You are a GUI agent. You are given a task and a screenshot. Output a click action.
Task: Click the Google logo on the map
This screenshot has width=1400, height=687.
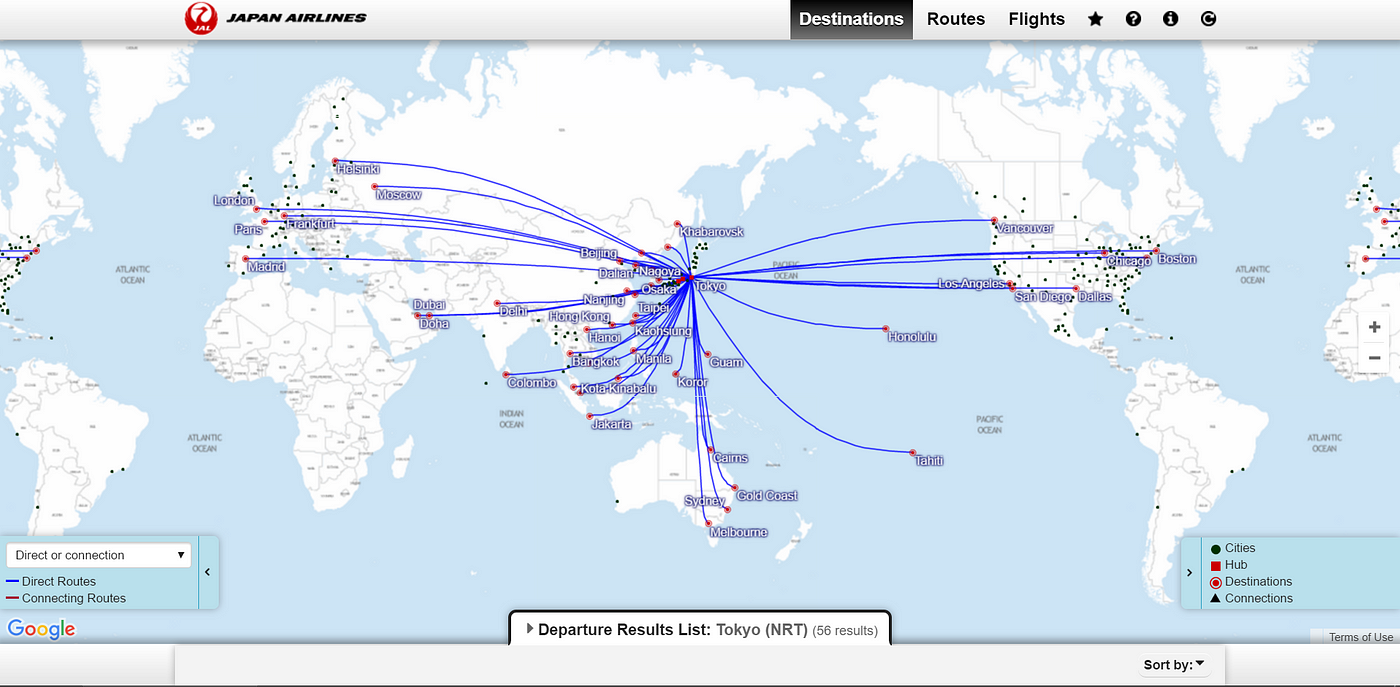pos(41,629)
